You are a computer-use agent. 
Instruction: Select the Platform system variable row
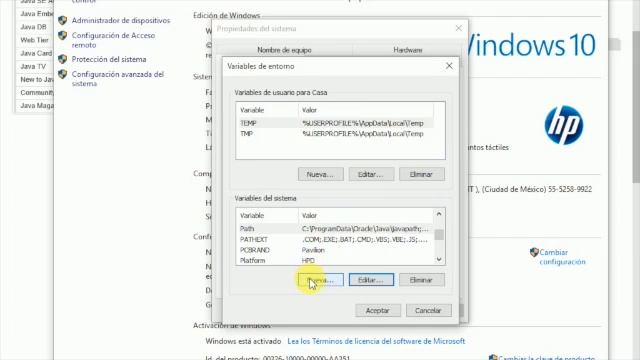(336, 260)
